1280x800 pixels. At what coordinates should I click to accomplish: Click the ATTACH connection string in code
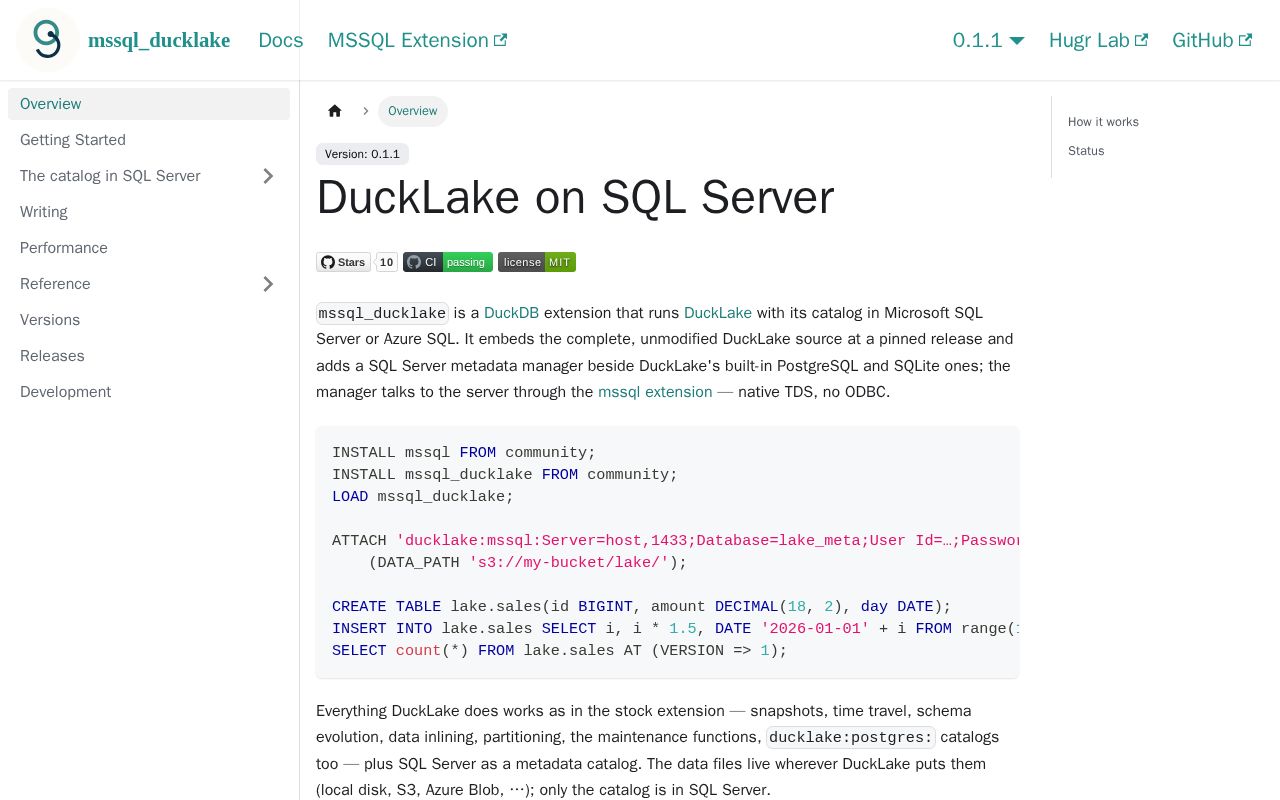point(707,541)
